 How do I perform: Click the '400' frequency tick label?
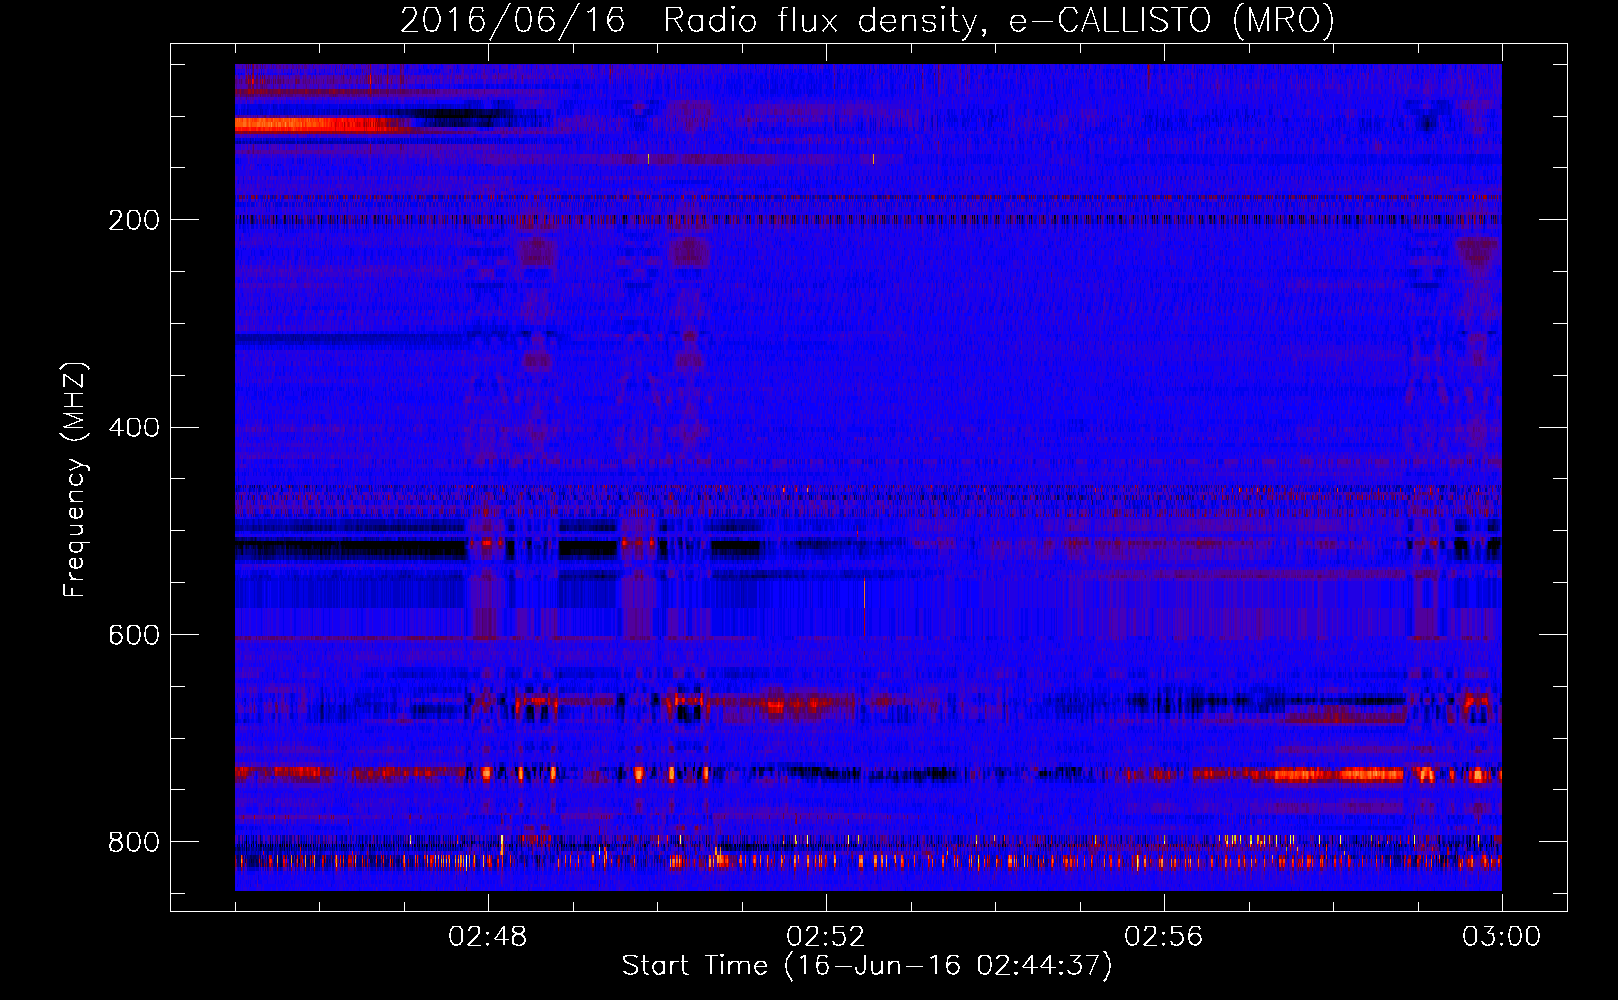pos(134,428)
